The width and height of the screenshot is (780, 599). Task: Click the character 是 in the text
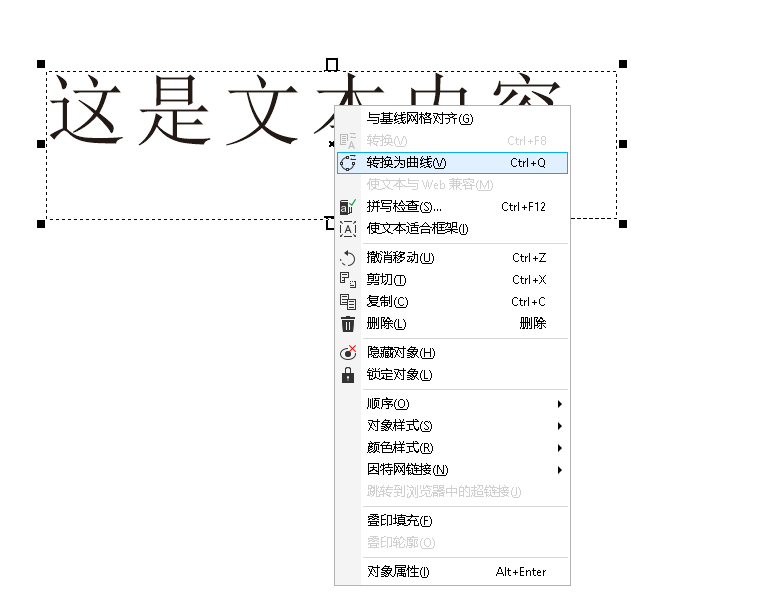pos(175,109)
